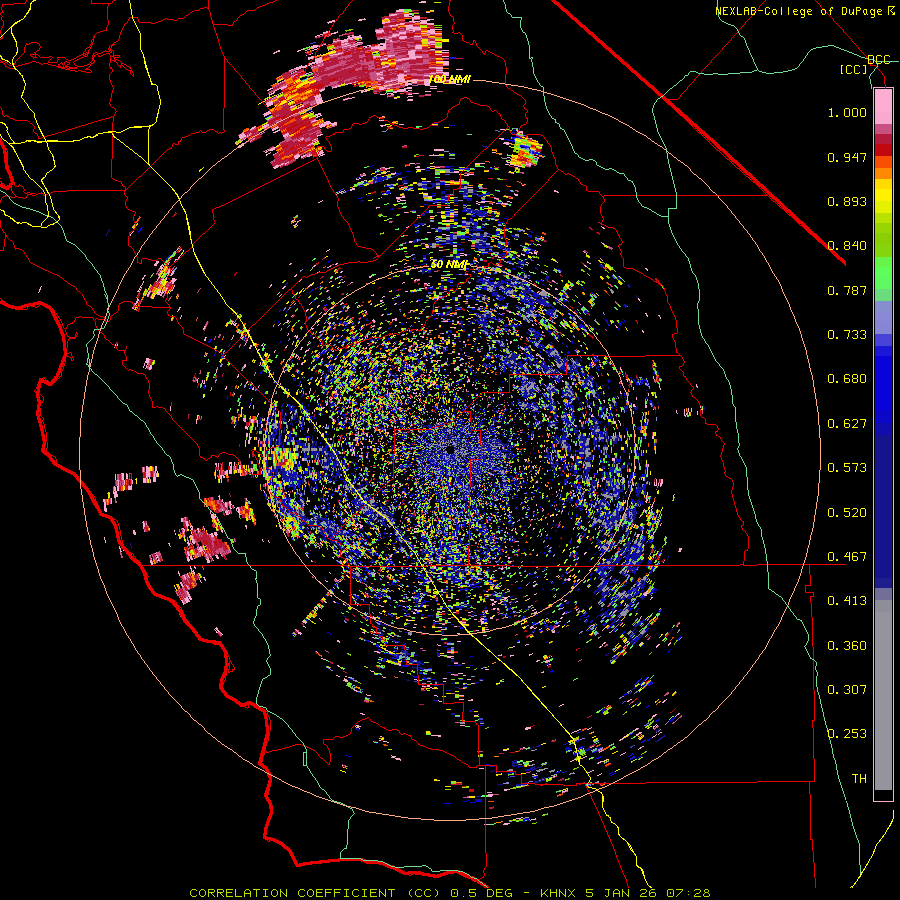The width and height of the screenshot is (900, 900).
Task: Click the TH threshold label on the legend
Action: (x=859, y=779)
